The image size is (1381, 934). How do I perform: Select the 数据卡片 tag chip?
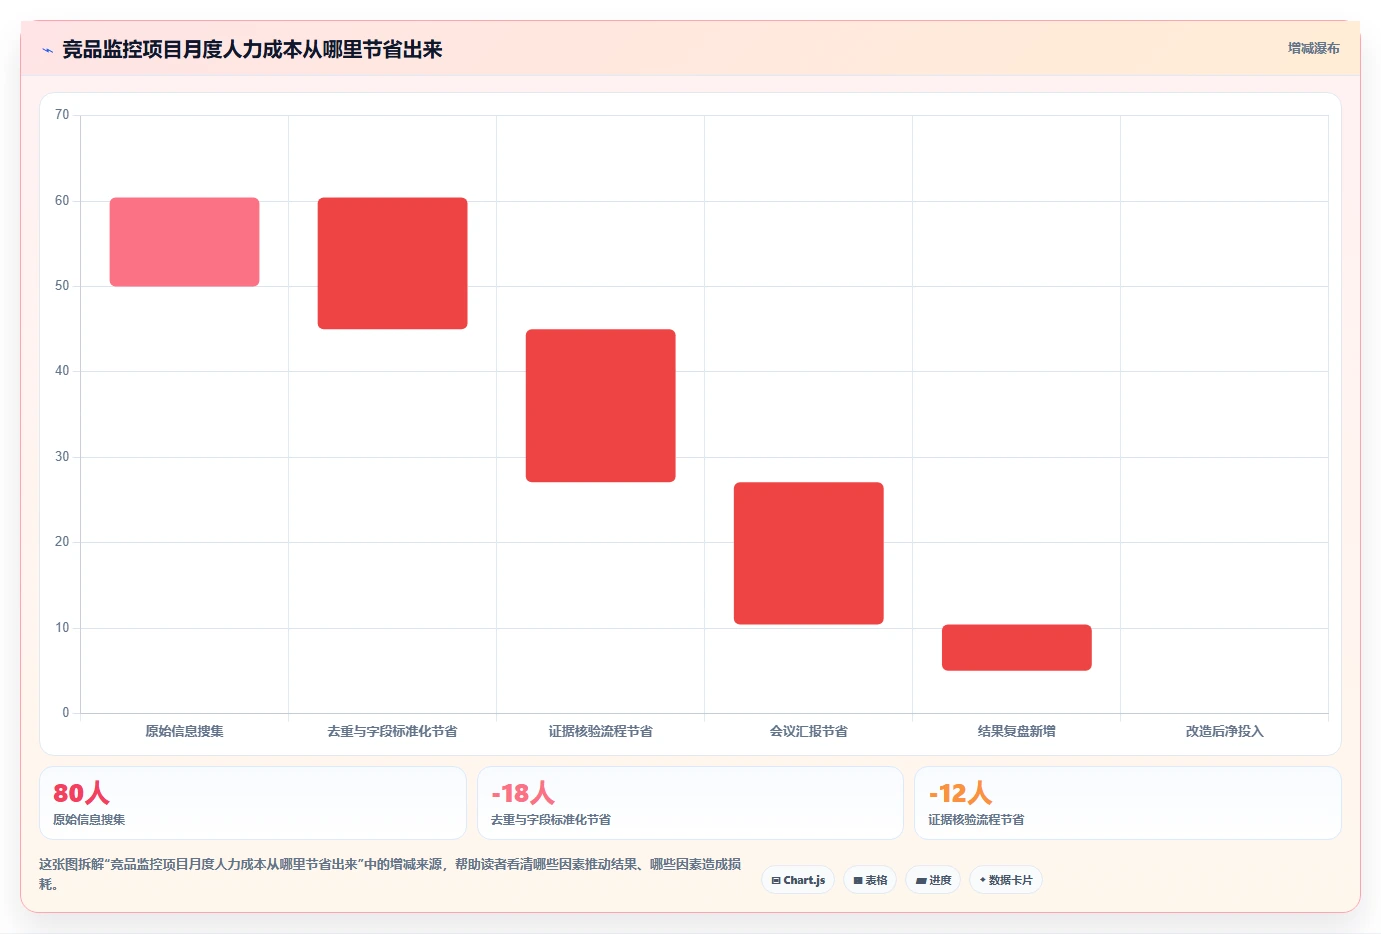1006,880
